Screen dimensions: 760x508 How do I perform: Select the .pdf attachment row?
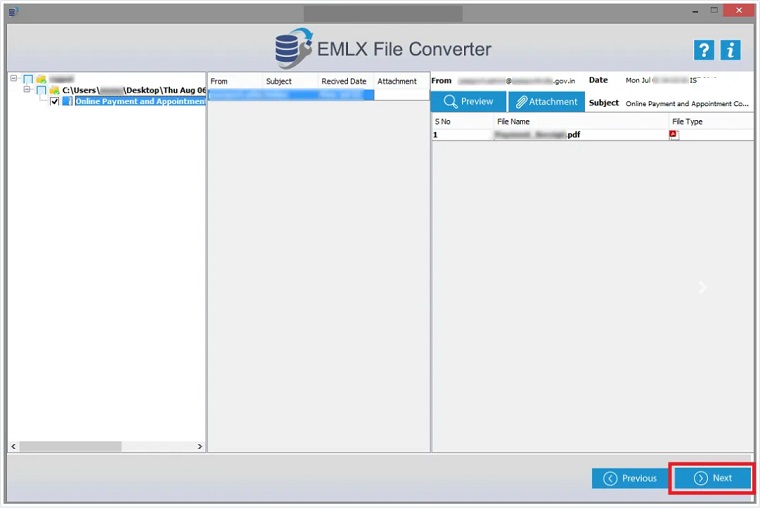coord(592,135)
